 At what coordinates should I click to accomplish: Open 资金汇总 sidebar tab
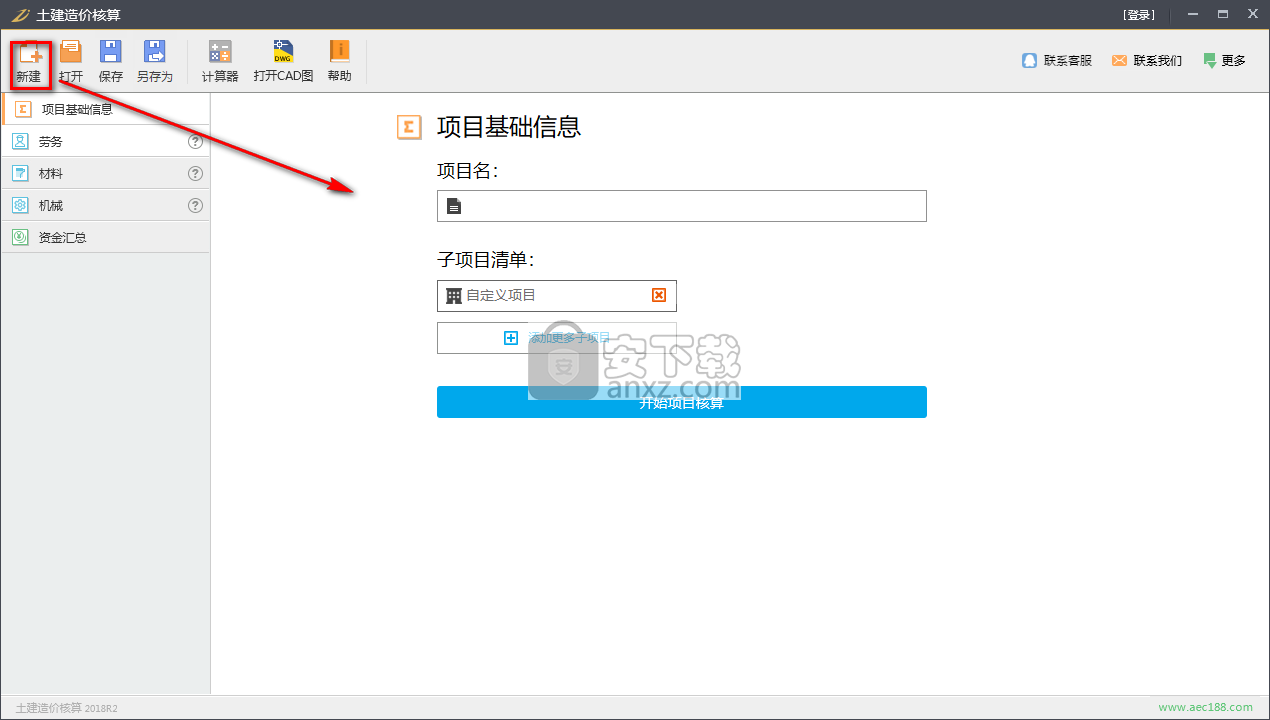pyautogui.click(x=106, y=238)
